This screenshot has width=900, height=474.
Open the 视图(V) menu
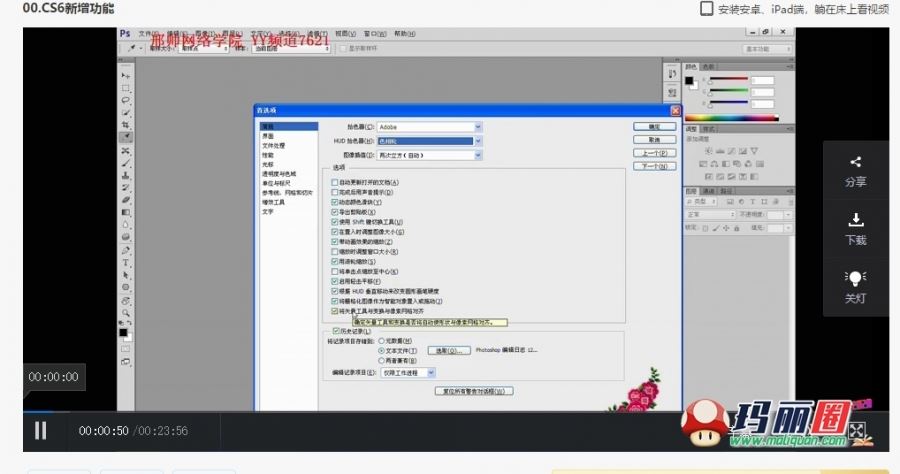(x=346, y=34)
